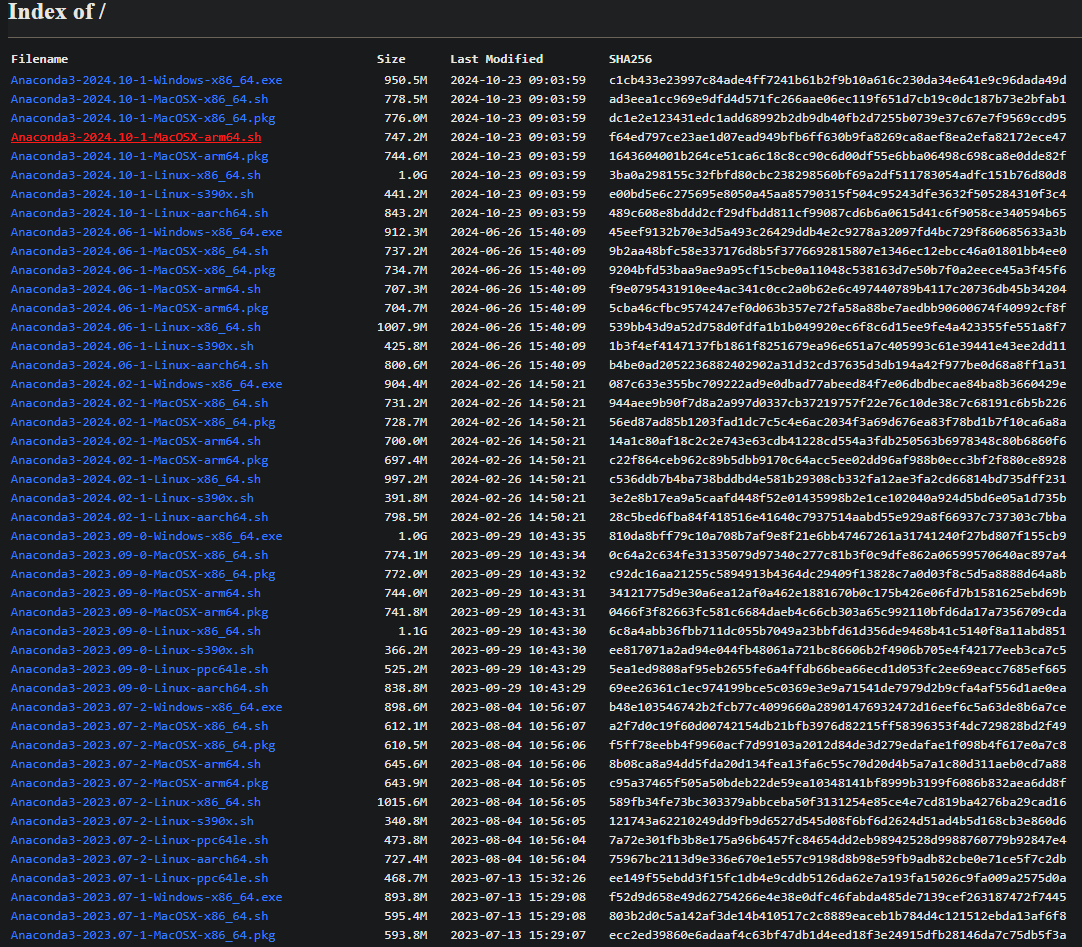The height and width of the screenshot is (947, 1082).
Task: Open Anaconda3-2024.06-1-Linux-s390x.sh link
Action: click(132, 346)
